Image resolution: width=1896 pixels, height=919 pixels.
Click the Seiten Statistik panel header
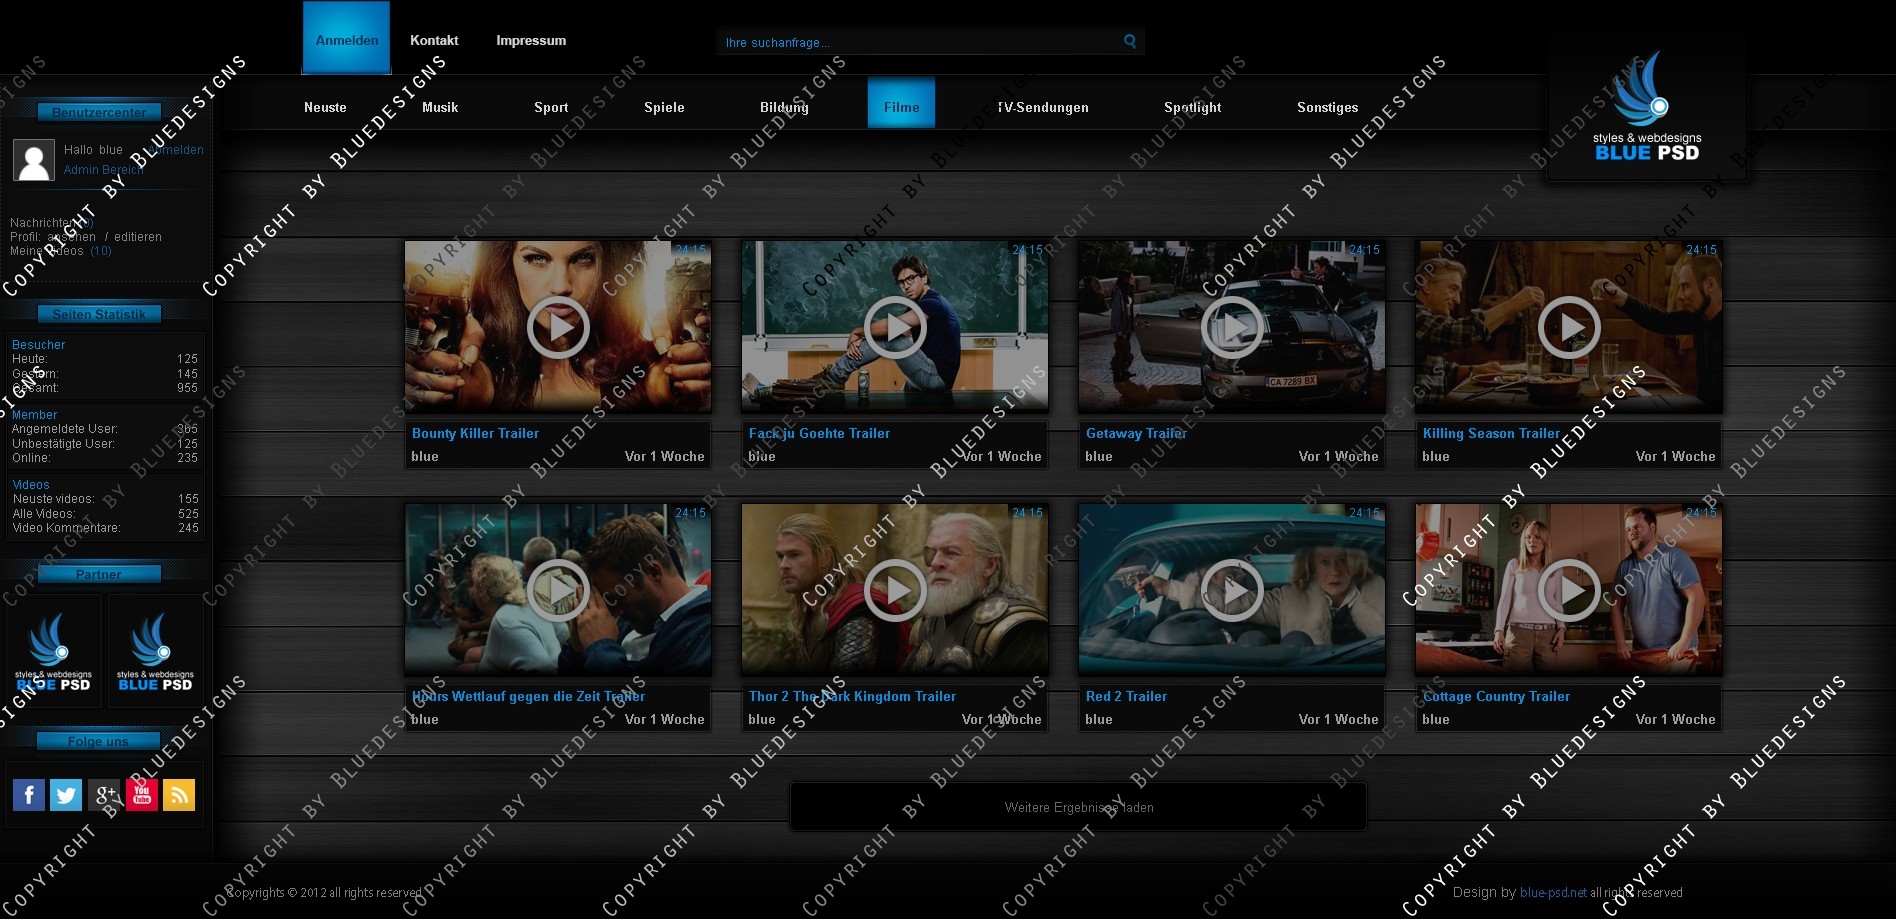tap(99, 314)
